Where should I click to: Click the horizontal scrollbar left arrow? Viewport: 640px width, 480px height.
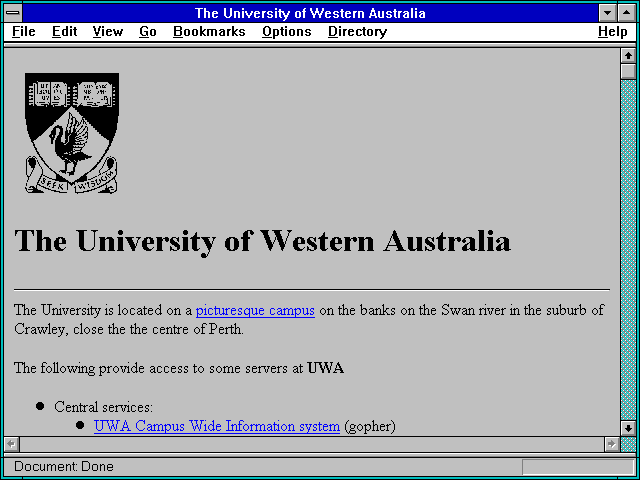(11, 444)
